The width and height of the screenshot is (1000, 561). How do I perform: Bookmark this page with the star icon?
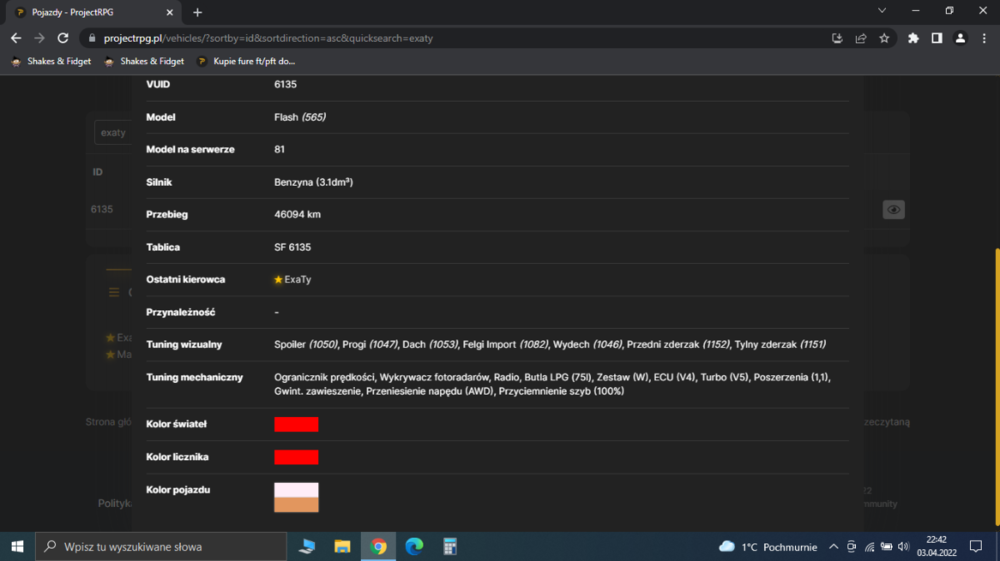(884, 38)
